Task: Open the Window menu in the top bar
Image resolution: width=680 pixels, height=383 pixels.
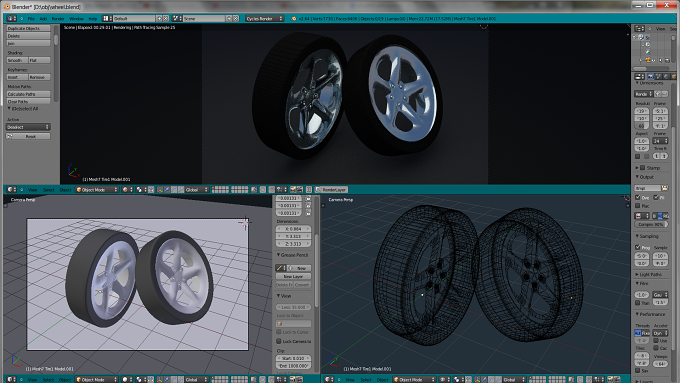Action: (76, 19)
